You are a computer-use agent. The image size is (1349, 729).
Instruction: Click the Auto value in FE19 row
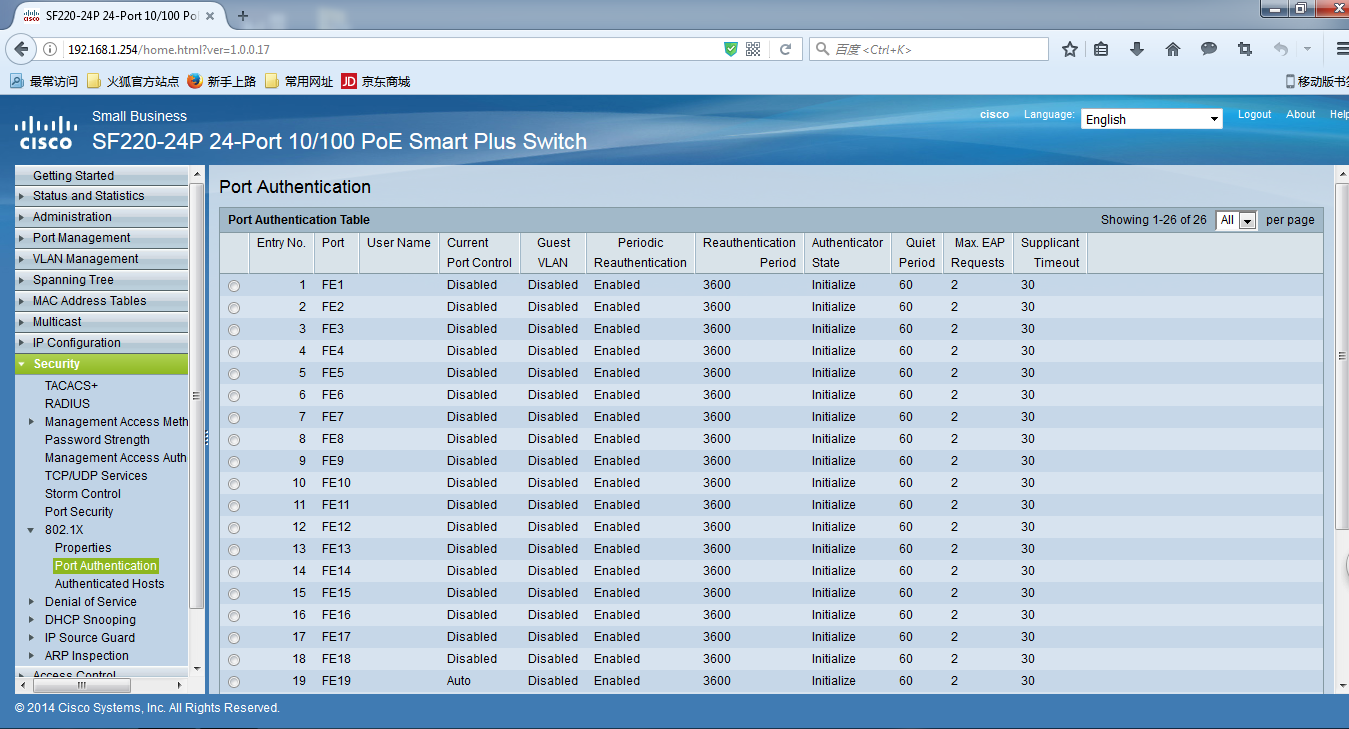[459, 681]
